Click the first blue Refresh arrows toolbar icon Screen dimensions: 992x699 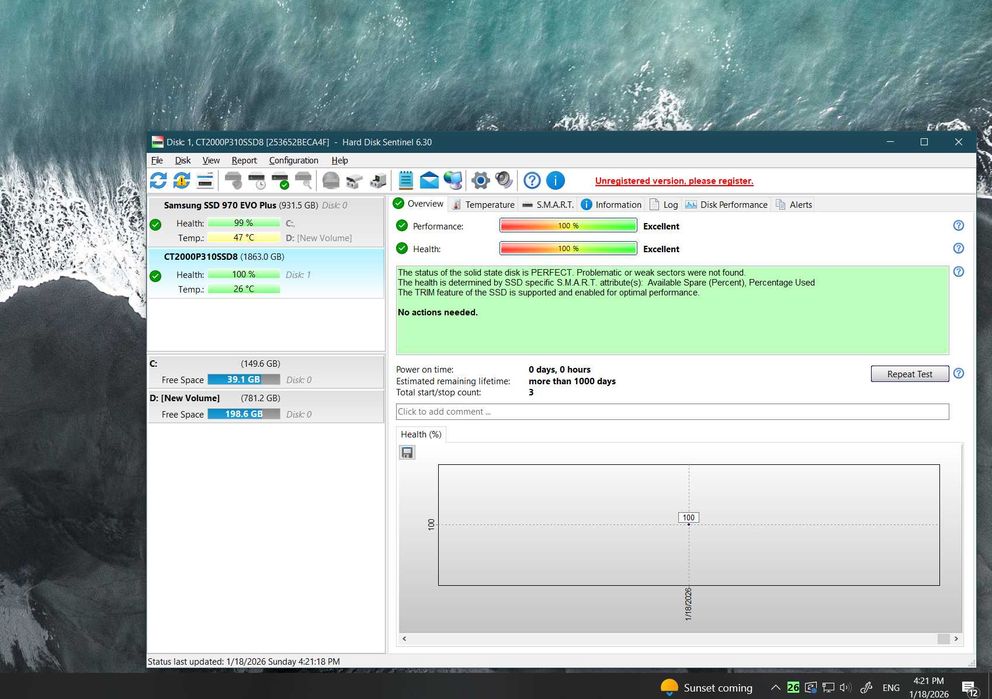click(158, 181)
